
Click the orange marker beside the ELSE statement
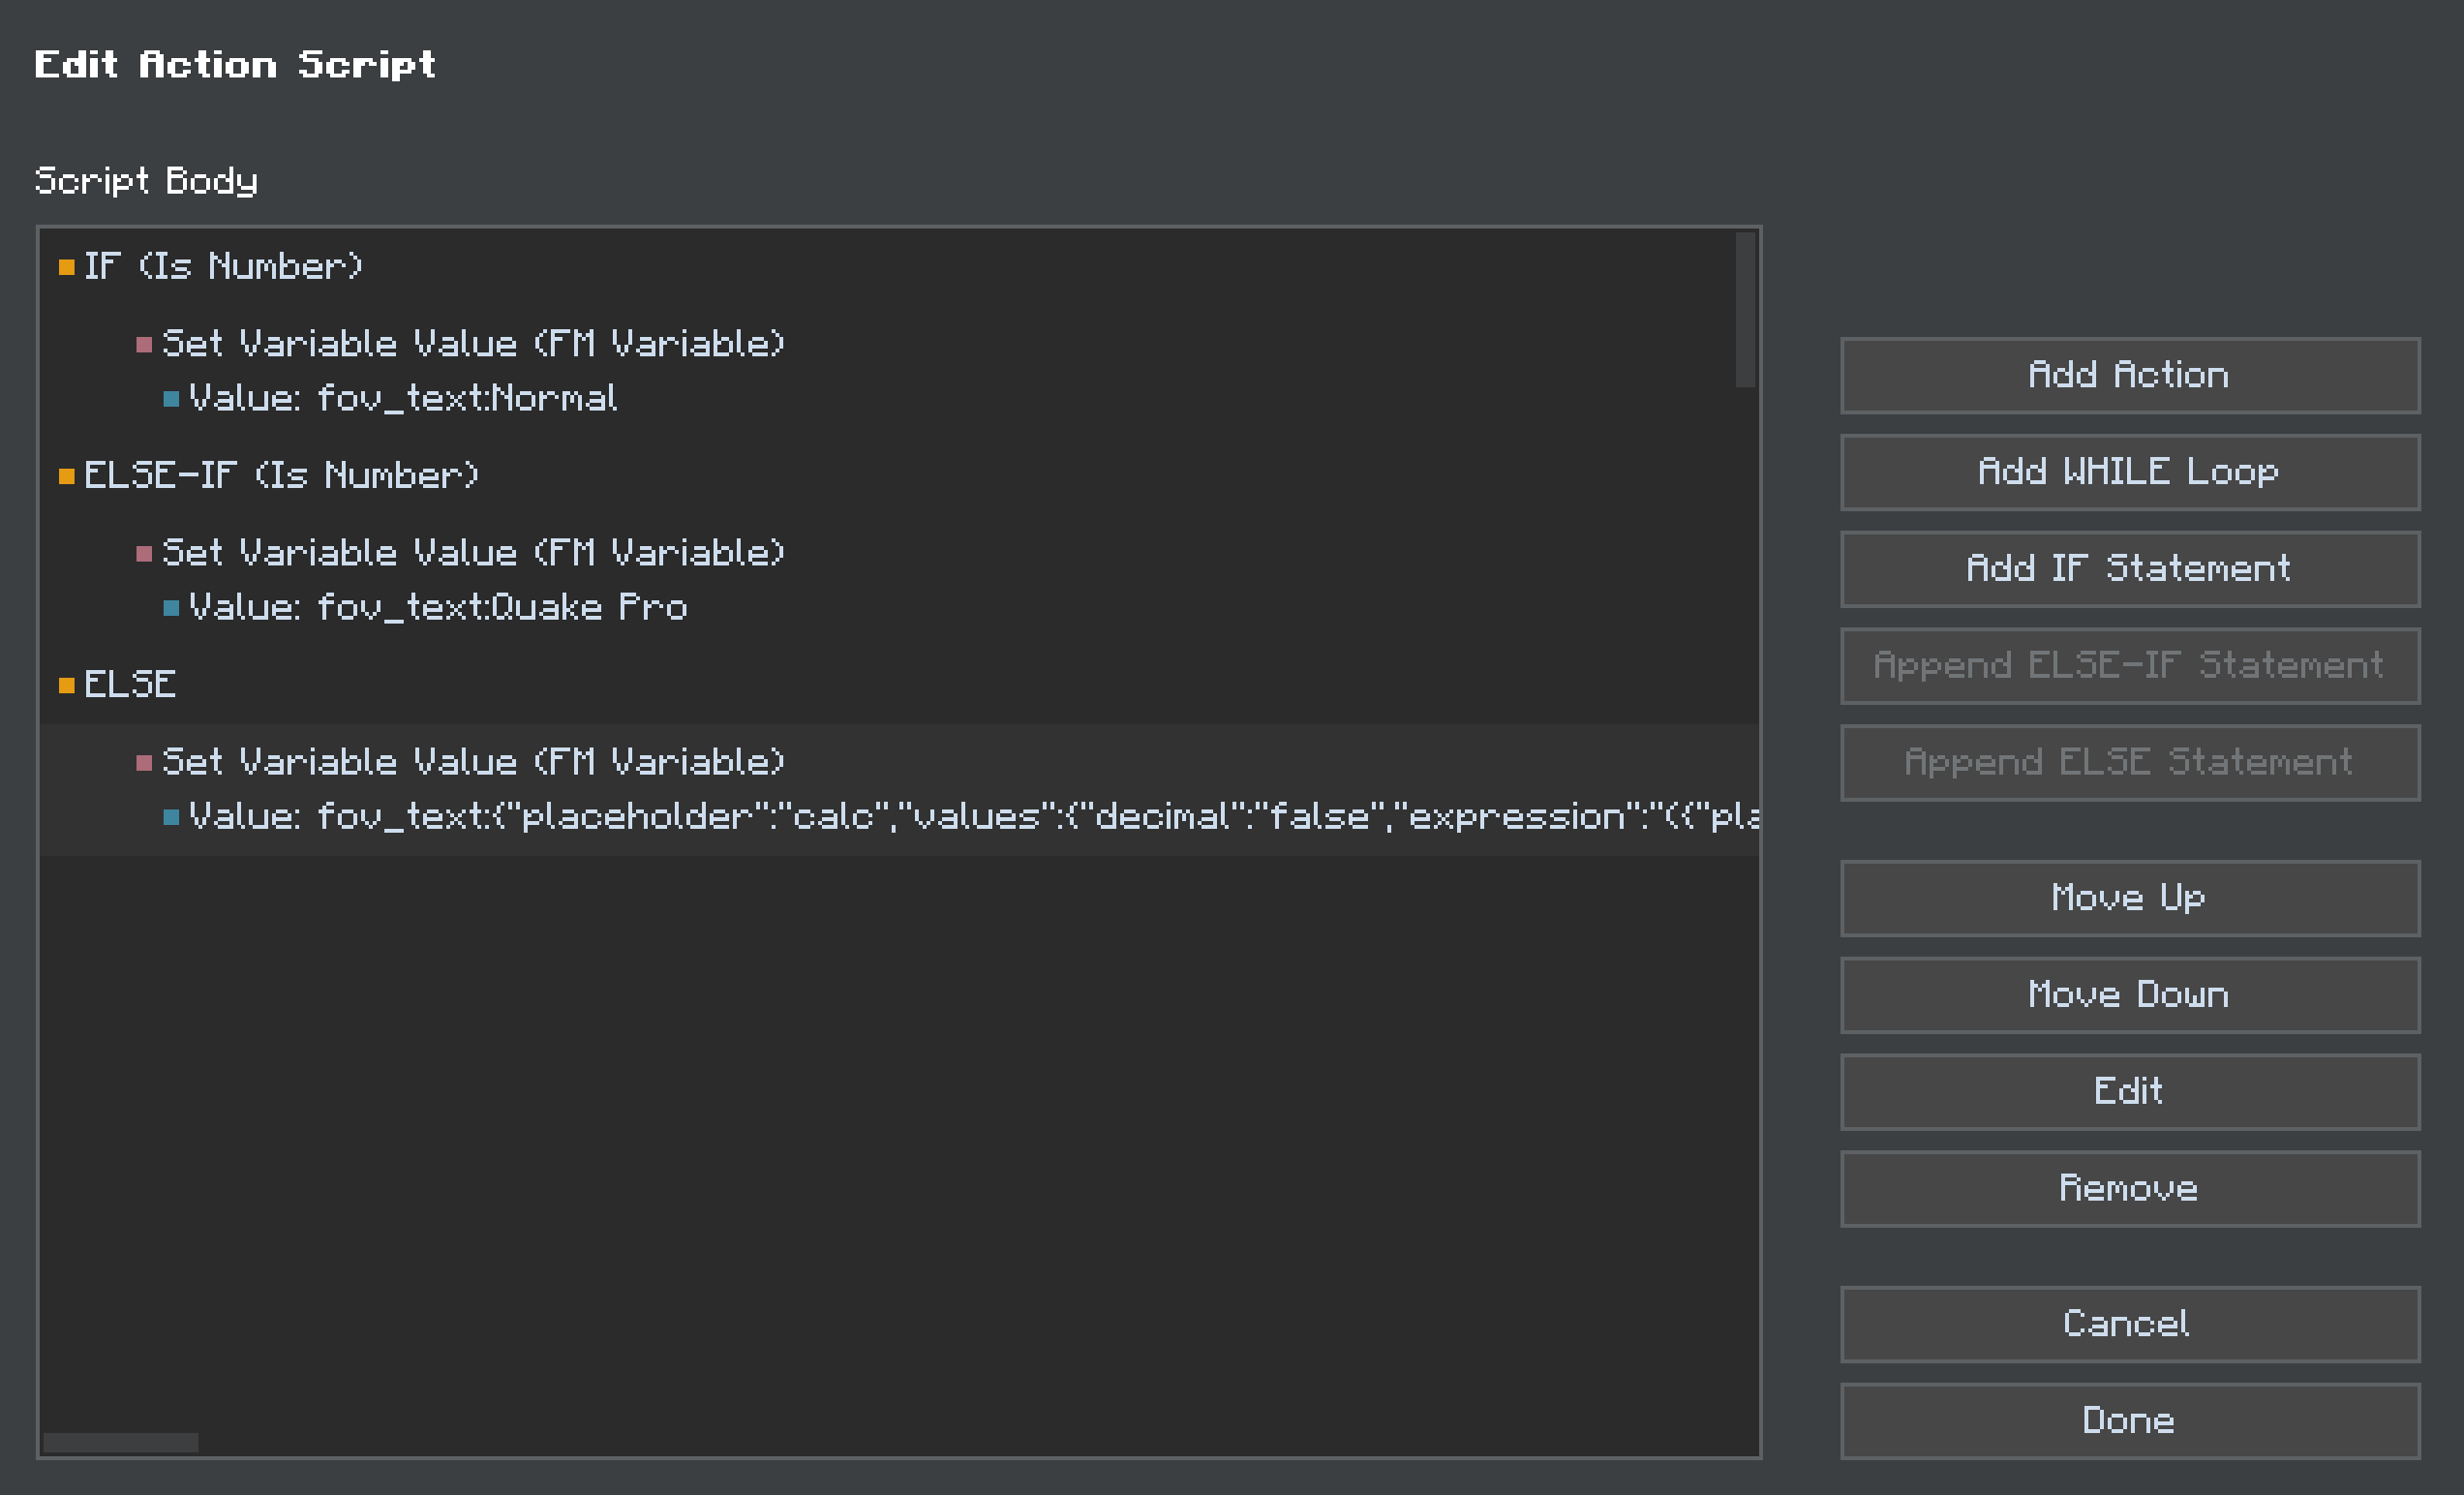tap(67, 685)
